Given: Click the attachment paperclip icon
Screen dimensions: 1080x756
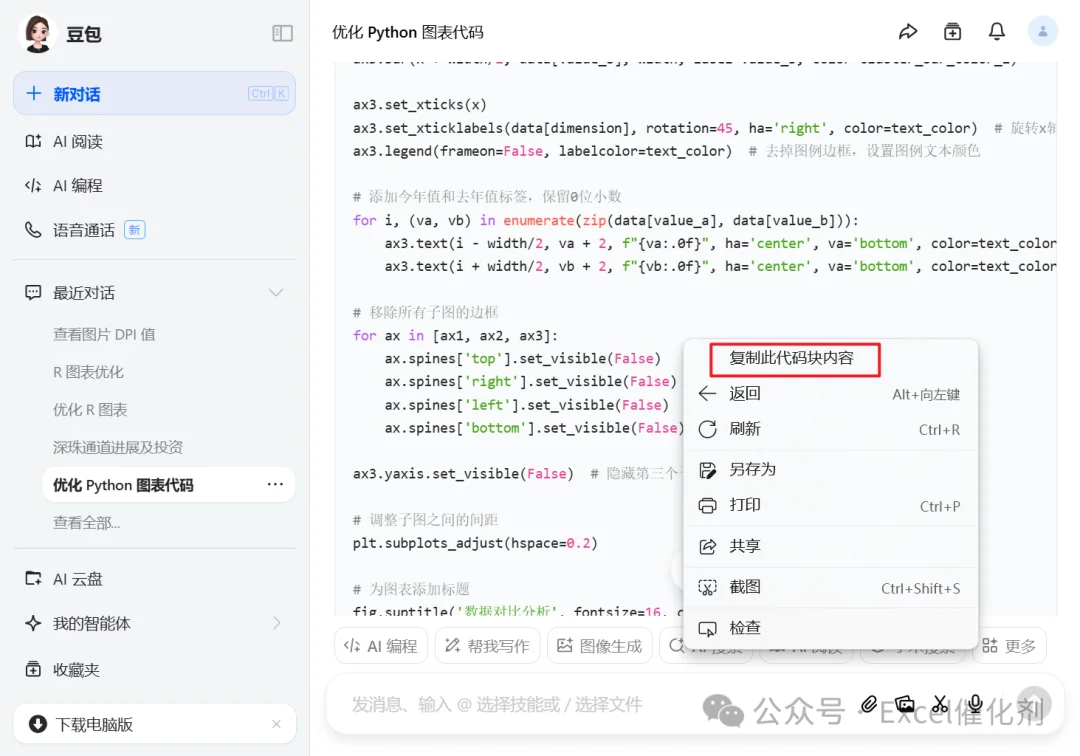Looking at the screenshot, I should coord(869,704).
